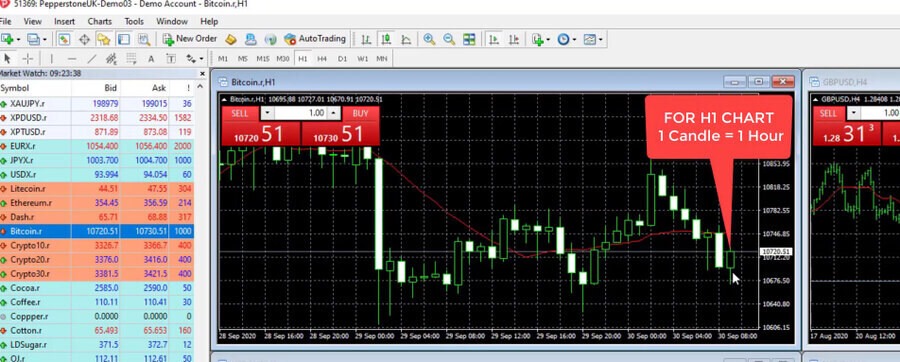The image size is (900, 362).
Task: Open the File menu
Action: [x=6, y=21]
